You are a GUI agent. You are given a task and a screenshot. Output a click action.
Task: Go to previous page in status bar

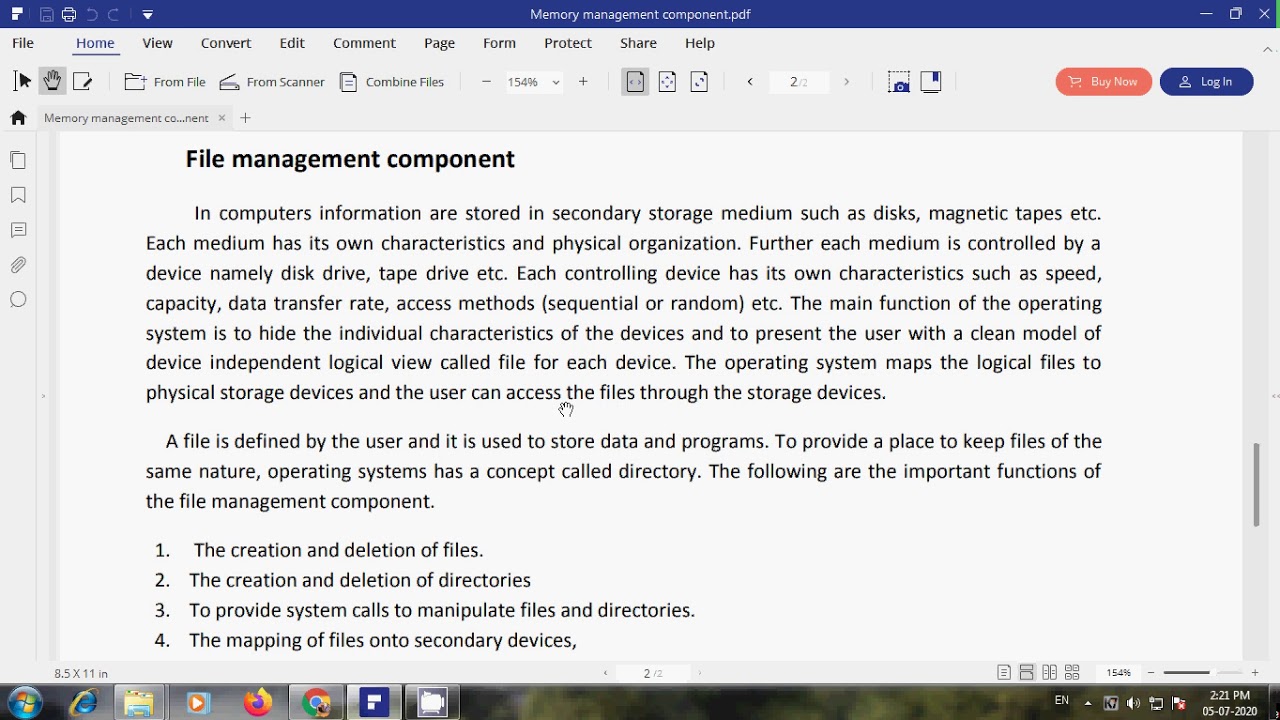[x=605, y=673]
